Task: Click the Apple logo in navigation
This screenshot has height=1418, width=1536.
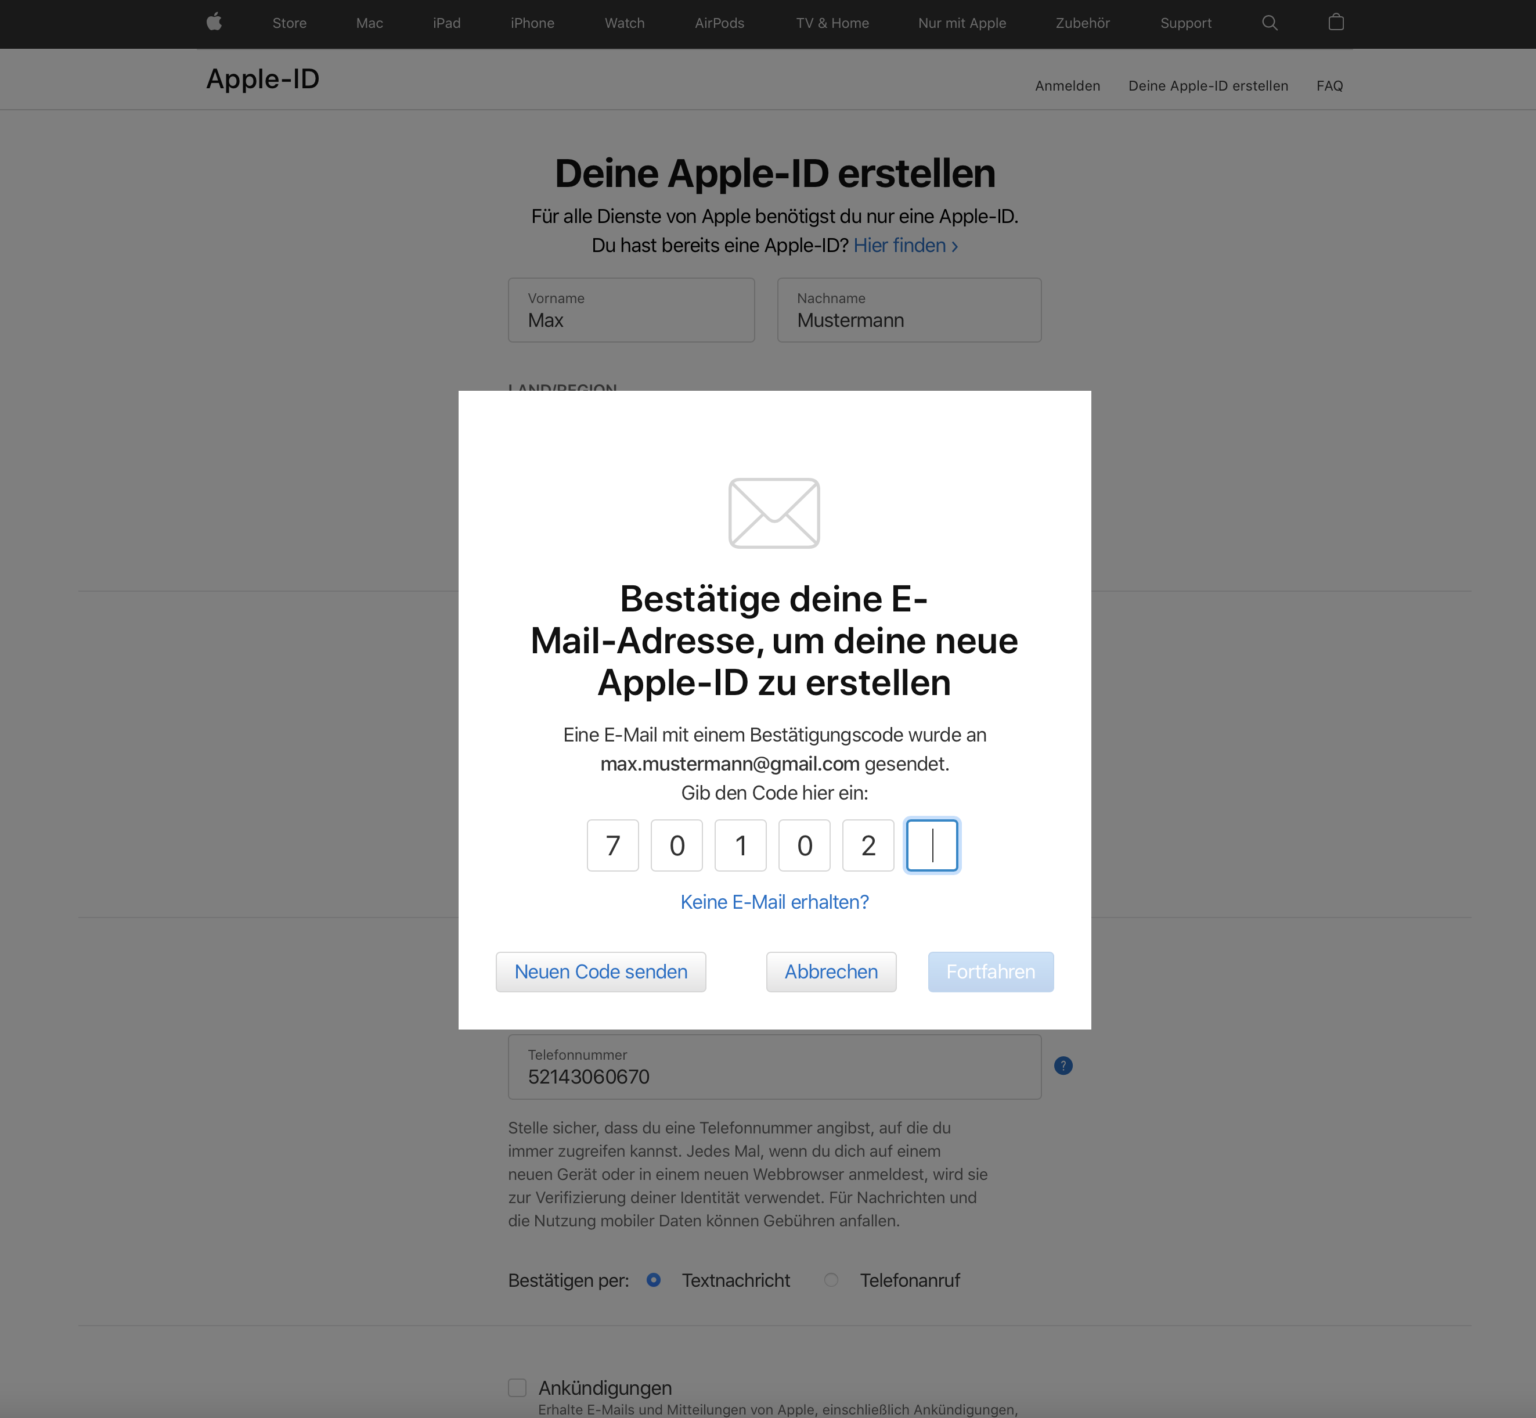Action: [x=213, y=22]
